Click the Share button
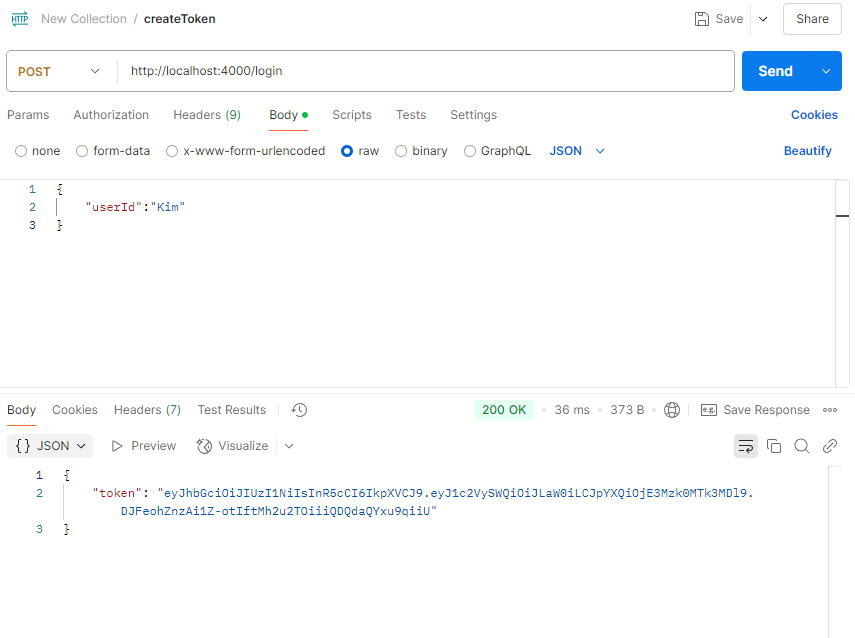This screenshot has width=855, height=638. click(812, 19)
